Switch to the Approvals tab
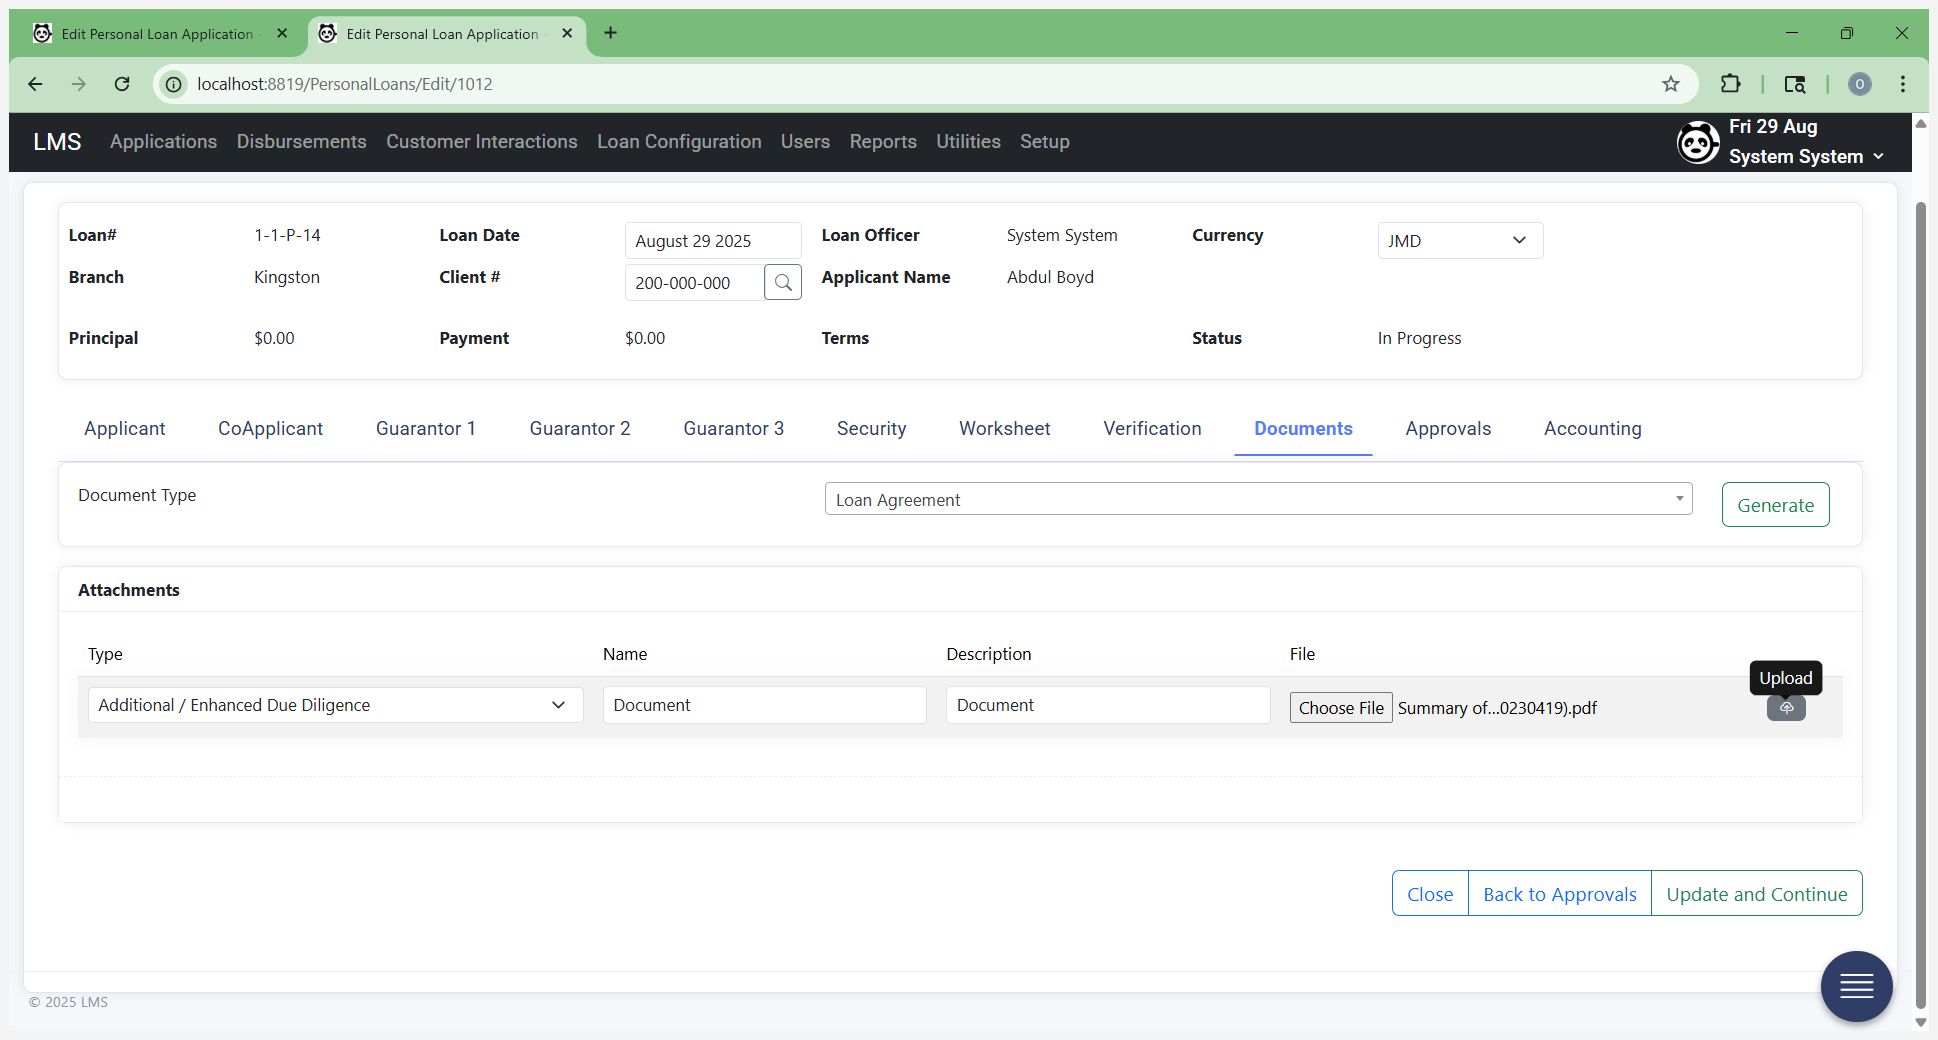 tap(1448, 429)
